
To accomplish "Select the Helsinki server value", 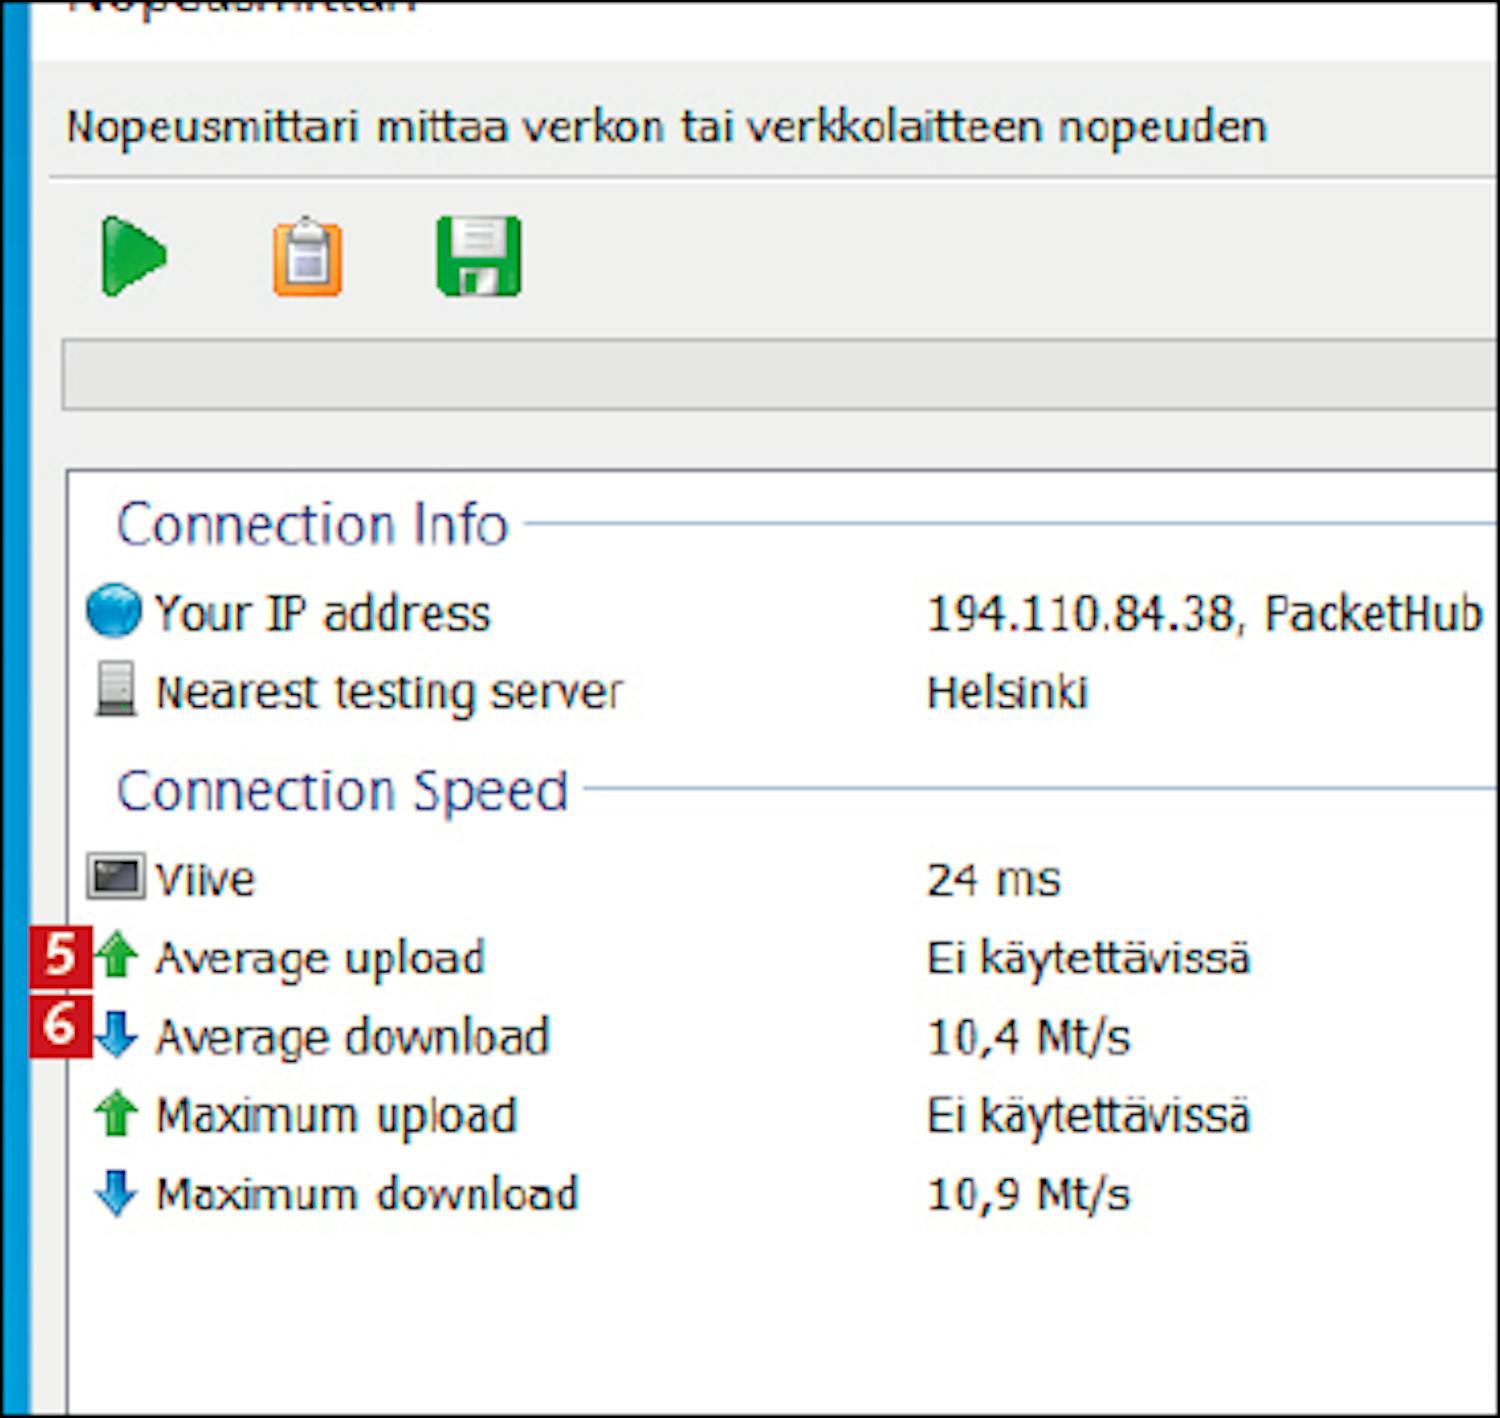I will pos(1007,692).
